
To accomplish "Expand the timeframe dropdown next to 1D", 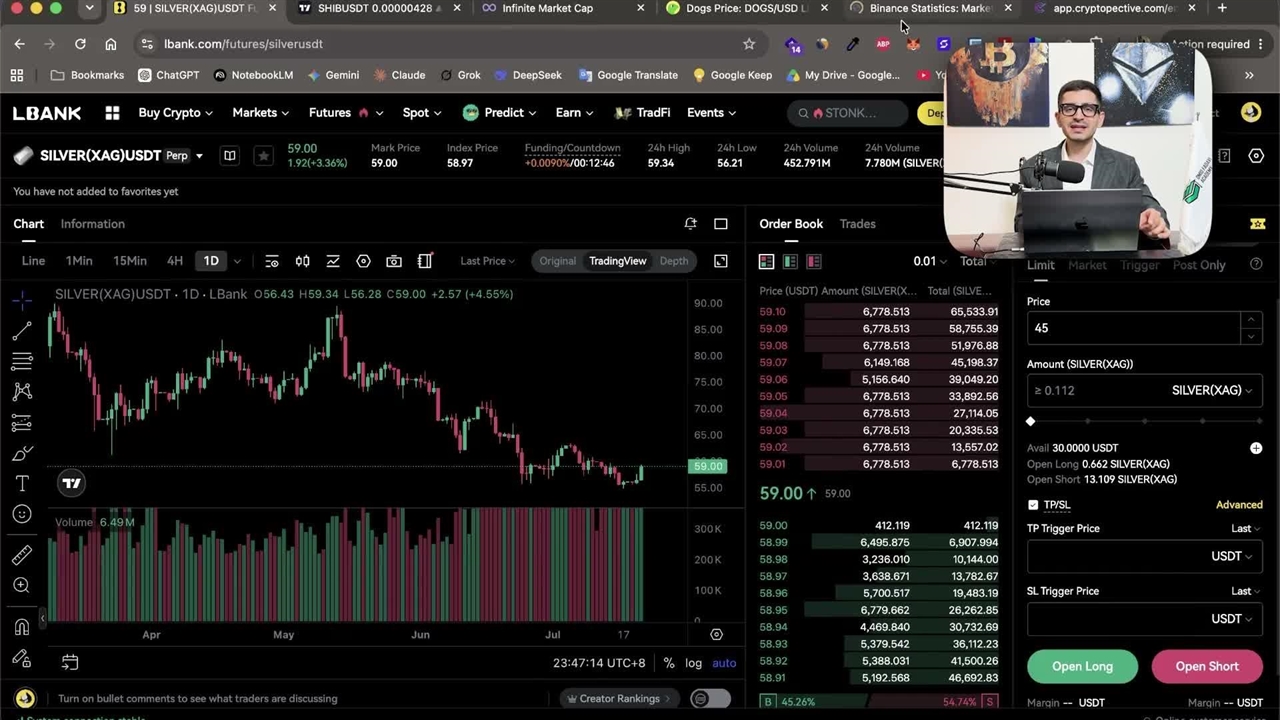I will 237,261.
